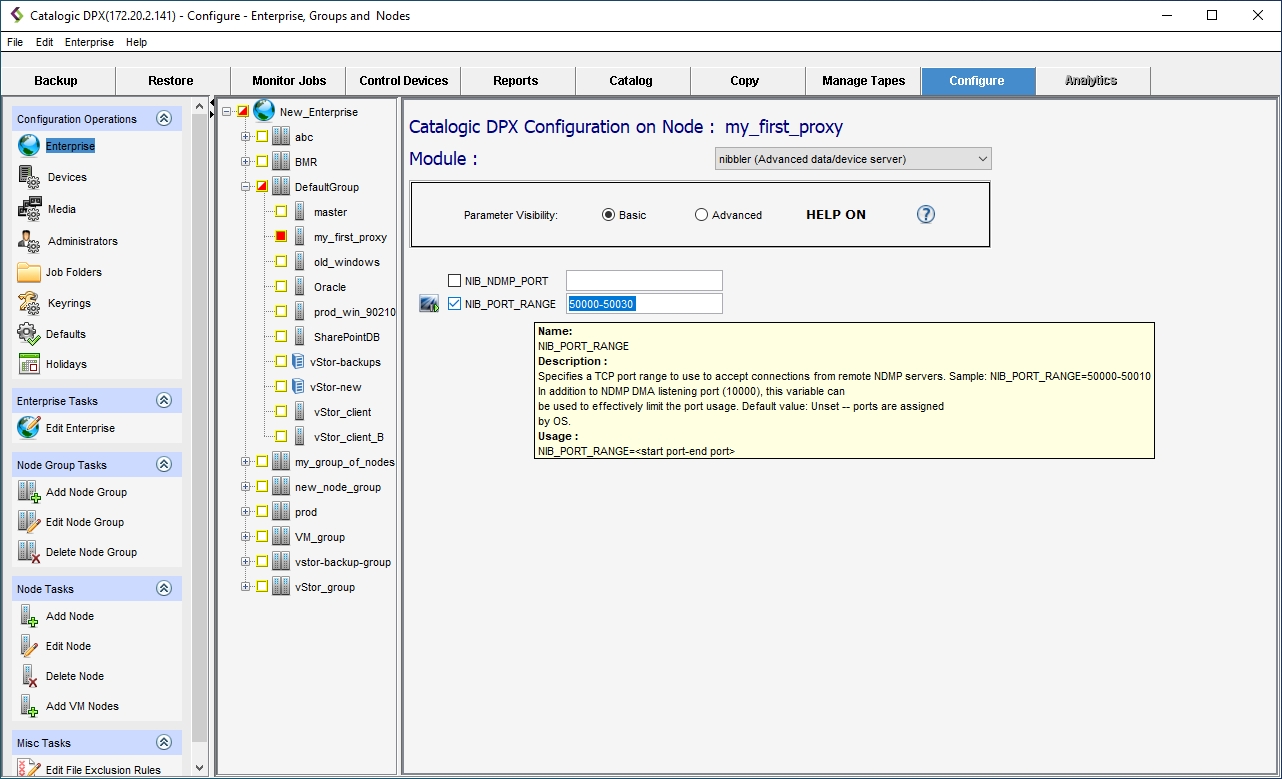The height and width of the screenshot is (779, 1282).
Task: Click Add VM Nodes task
Action: (x=82, y=706)
